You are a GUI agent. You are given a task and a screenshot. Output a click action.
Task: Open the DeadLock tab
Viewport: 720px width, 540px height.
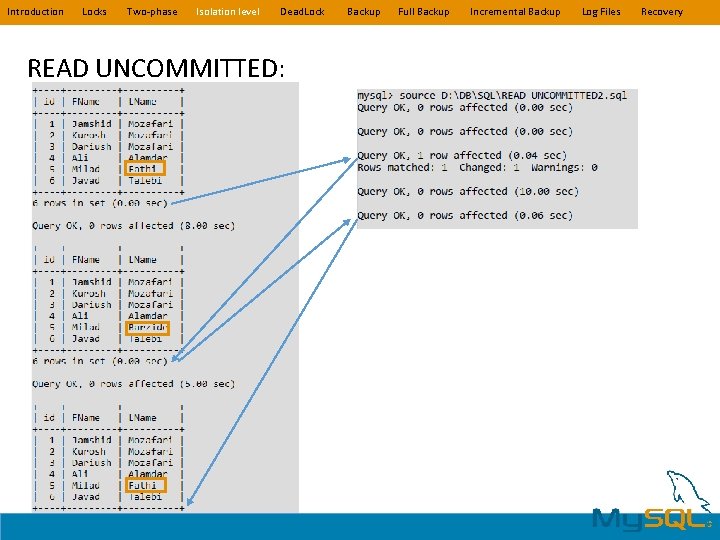pyautogui.click(x=302, y=12)
